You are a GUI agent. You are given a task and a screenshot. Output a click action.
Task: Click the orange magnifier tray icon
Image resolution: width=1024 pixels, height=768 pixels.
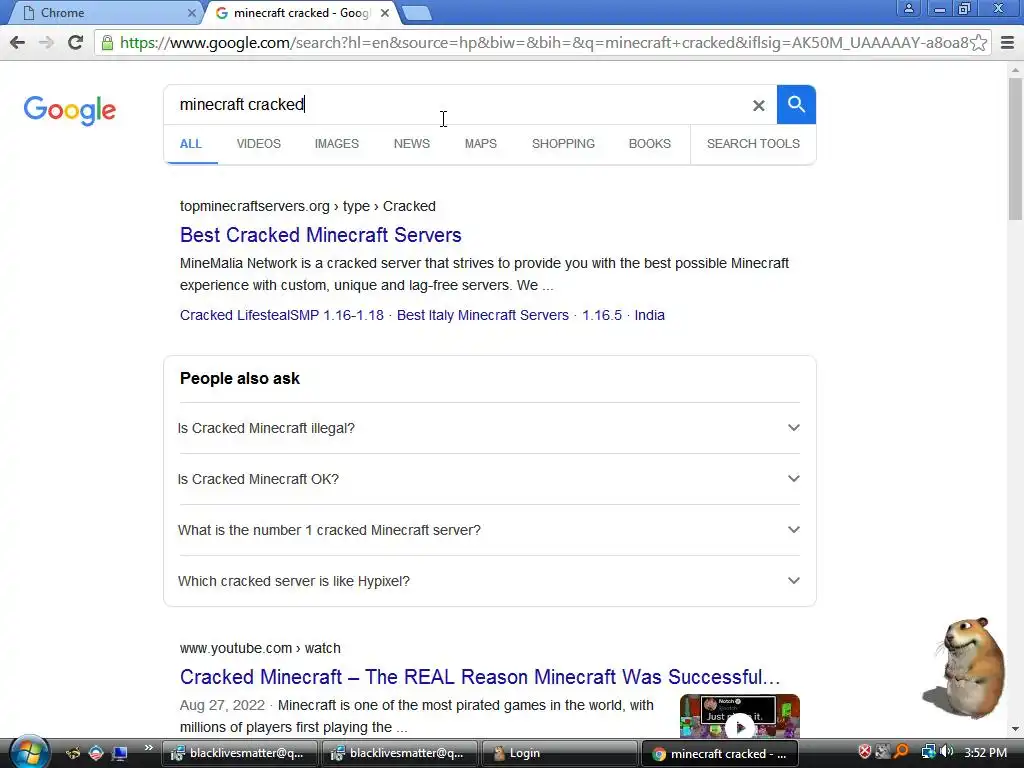(x=901, y=752)
